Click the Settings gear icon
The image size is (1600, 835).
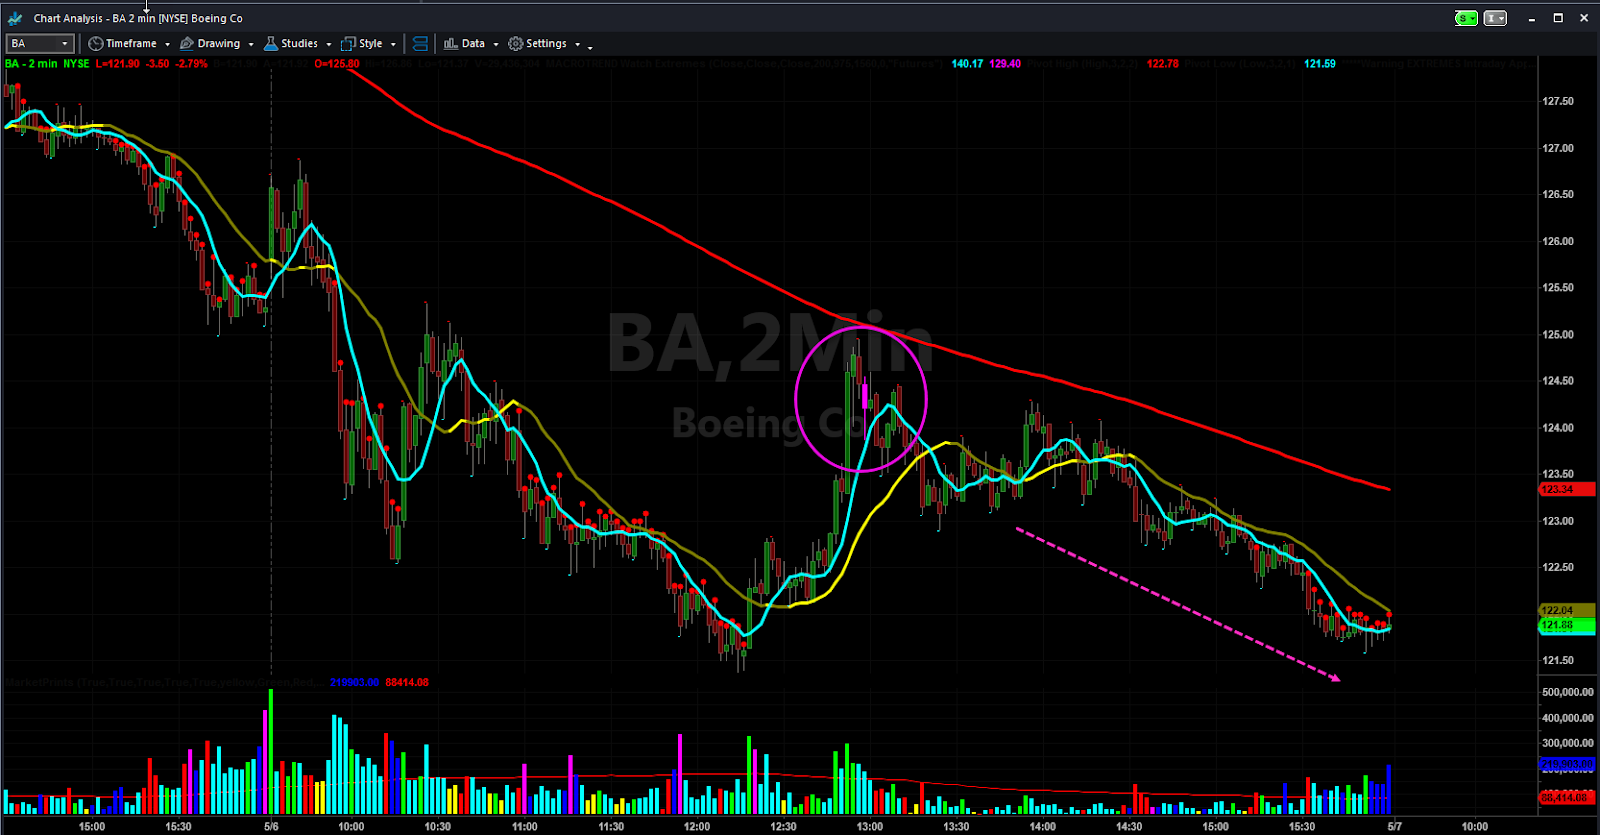516,44
